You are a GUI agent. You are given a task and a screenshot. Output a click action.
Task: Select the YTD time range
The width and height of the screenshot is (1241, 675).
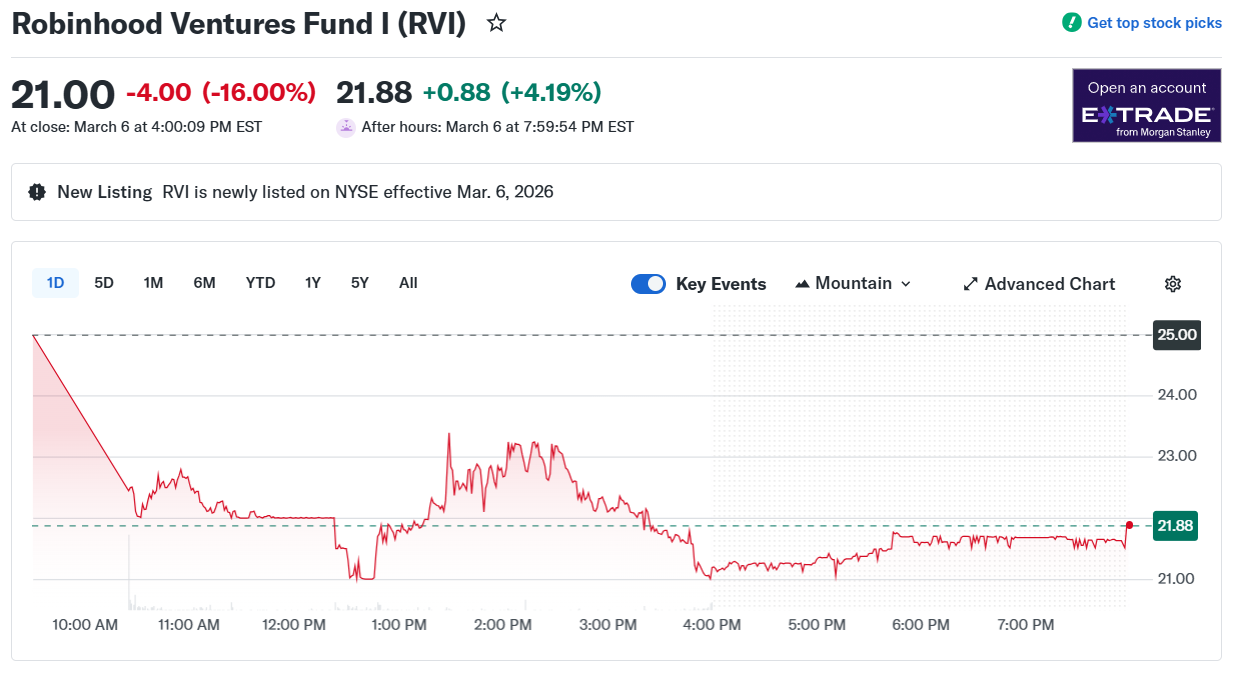pos(260,283)
